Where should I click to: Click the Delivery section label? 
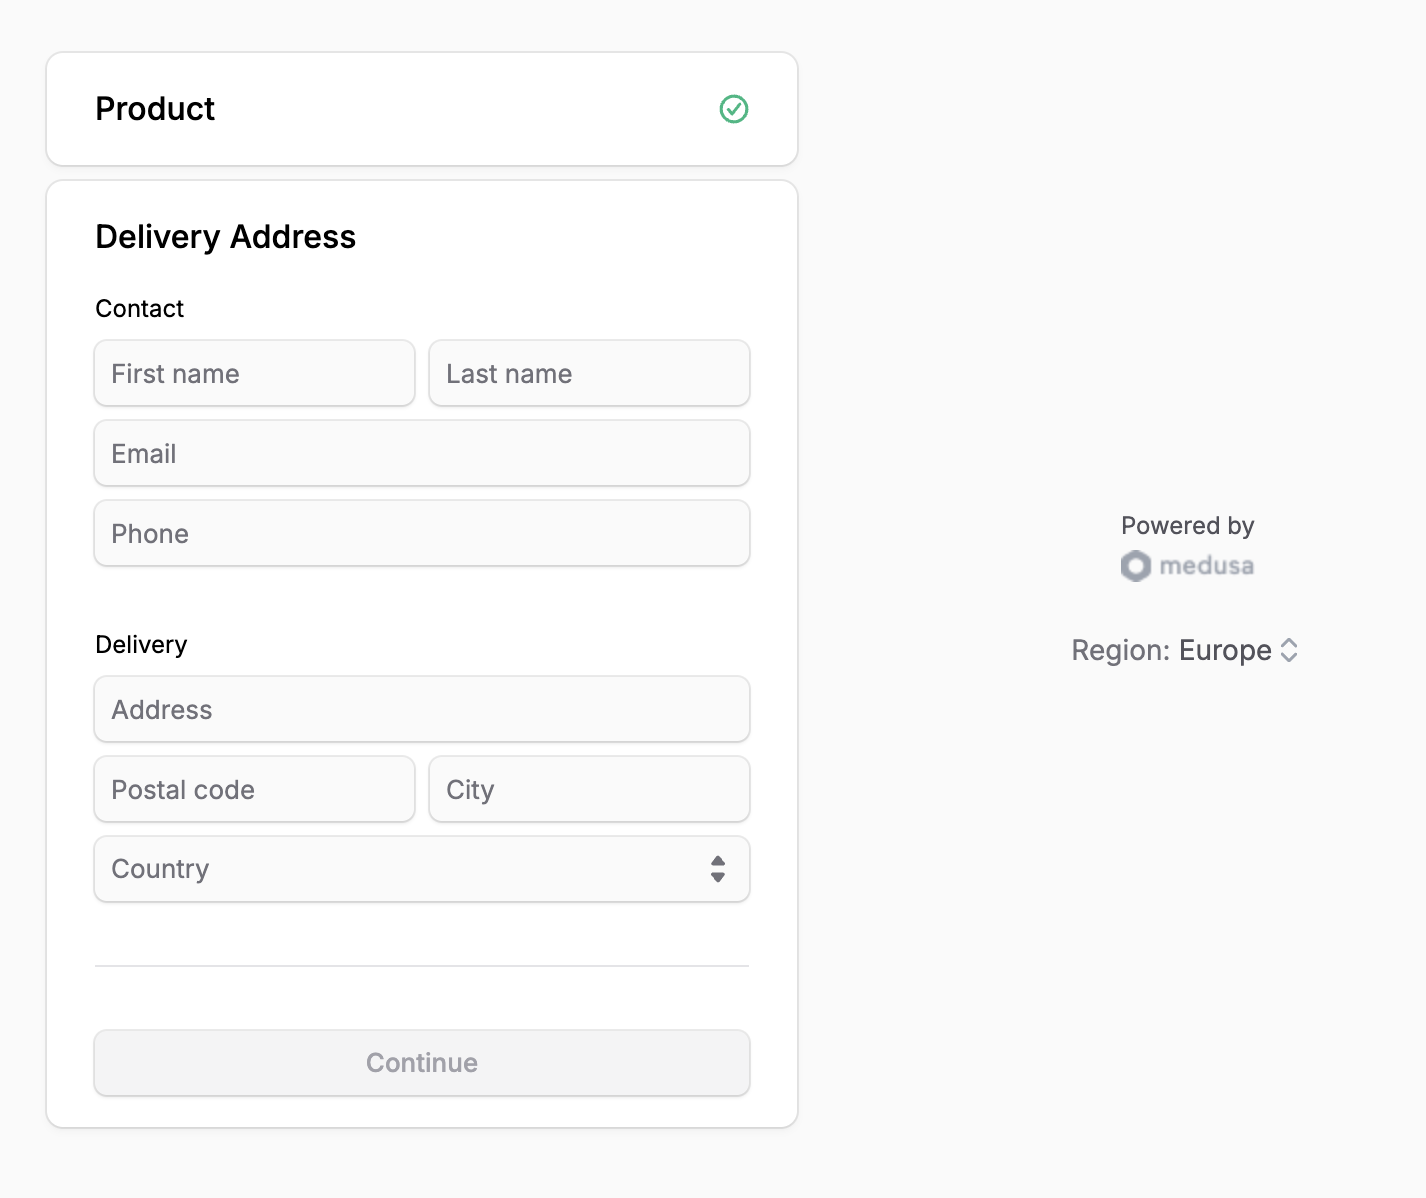(x=141, y=644)
